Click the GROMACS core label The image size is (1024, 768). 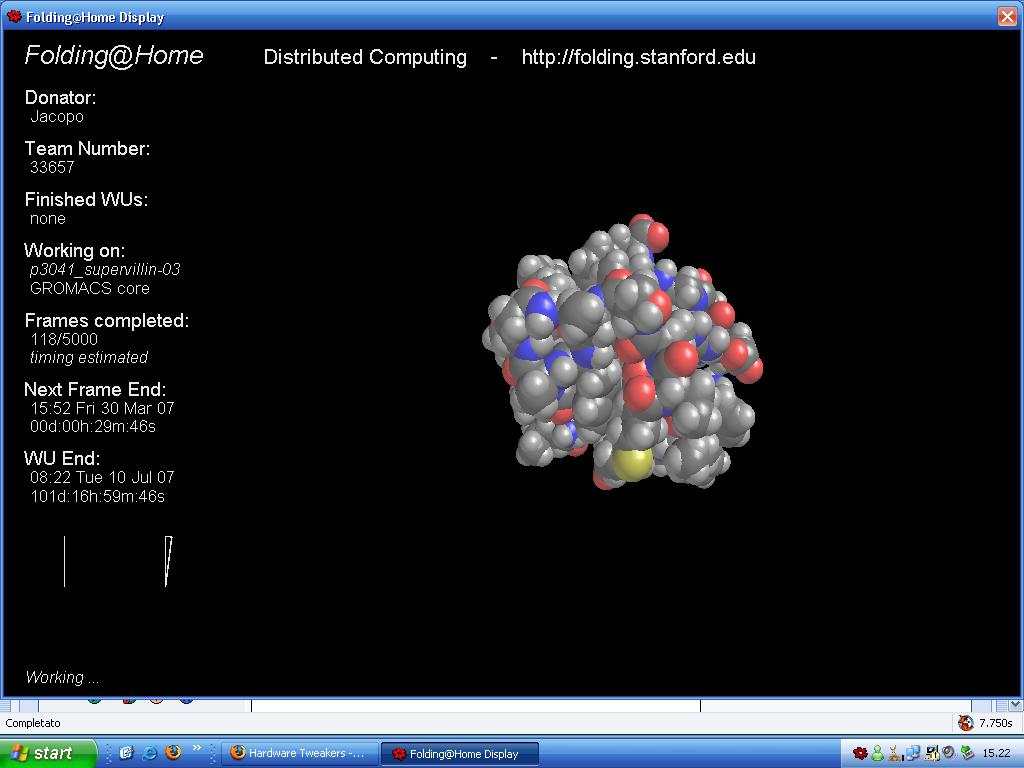click(x=89, y=288)
